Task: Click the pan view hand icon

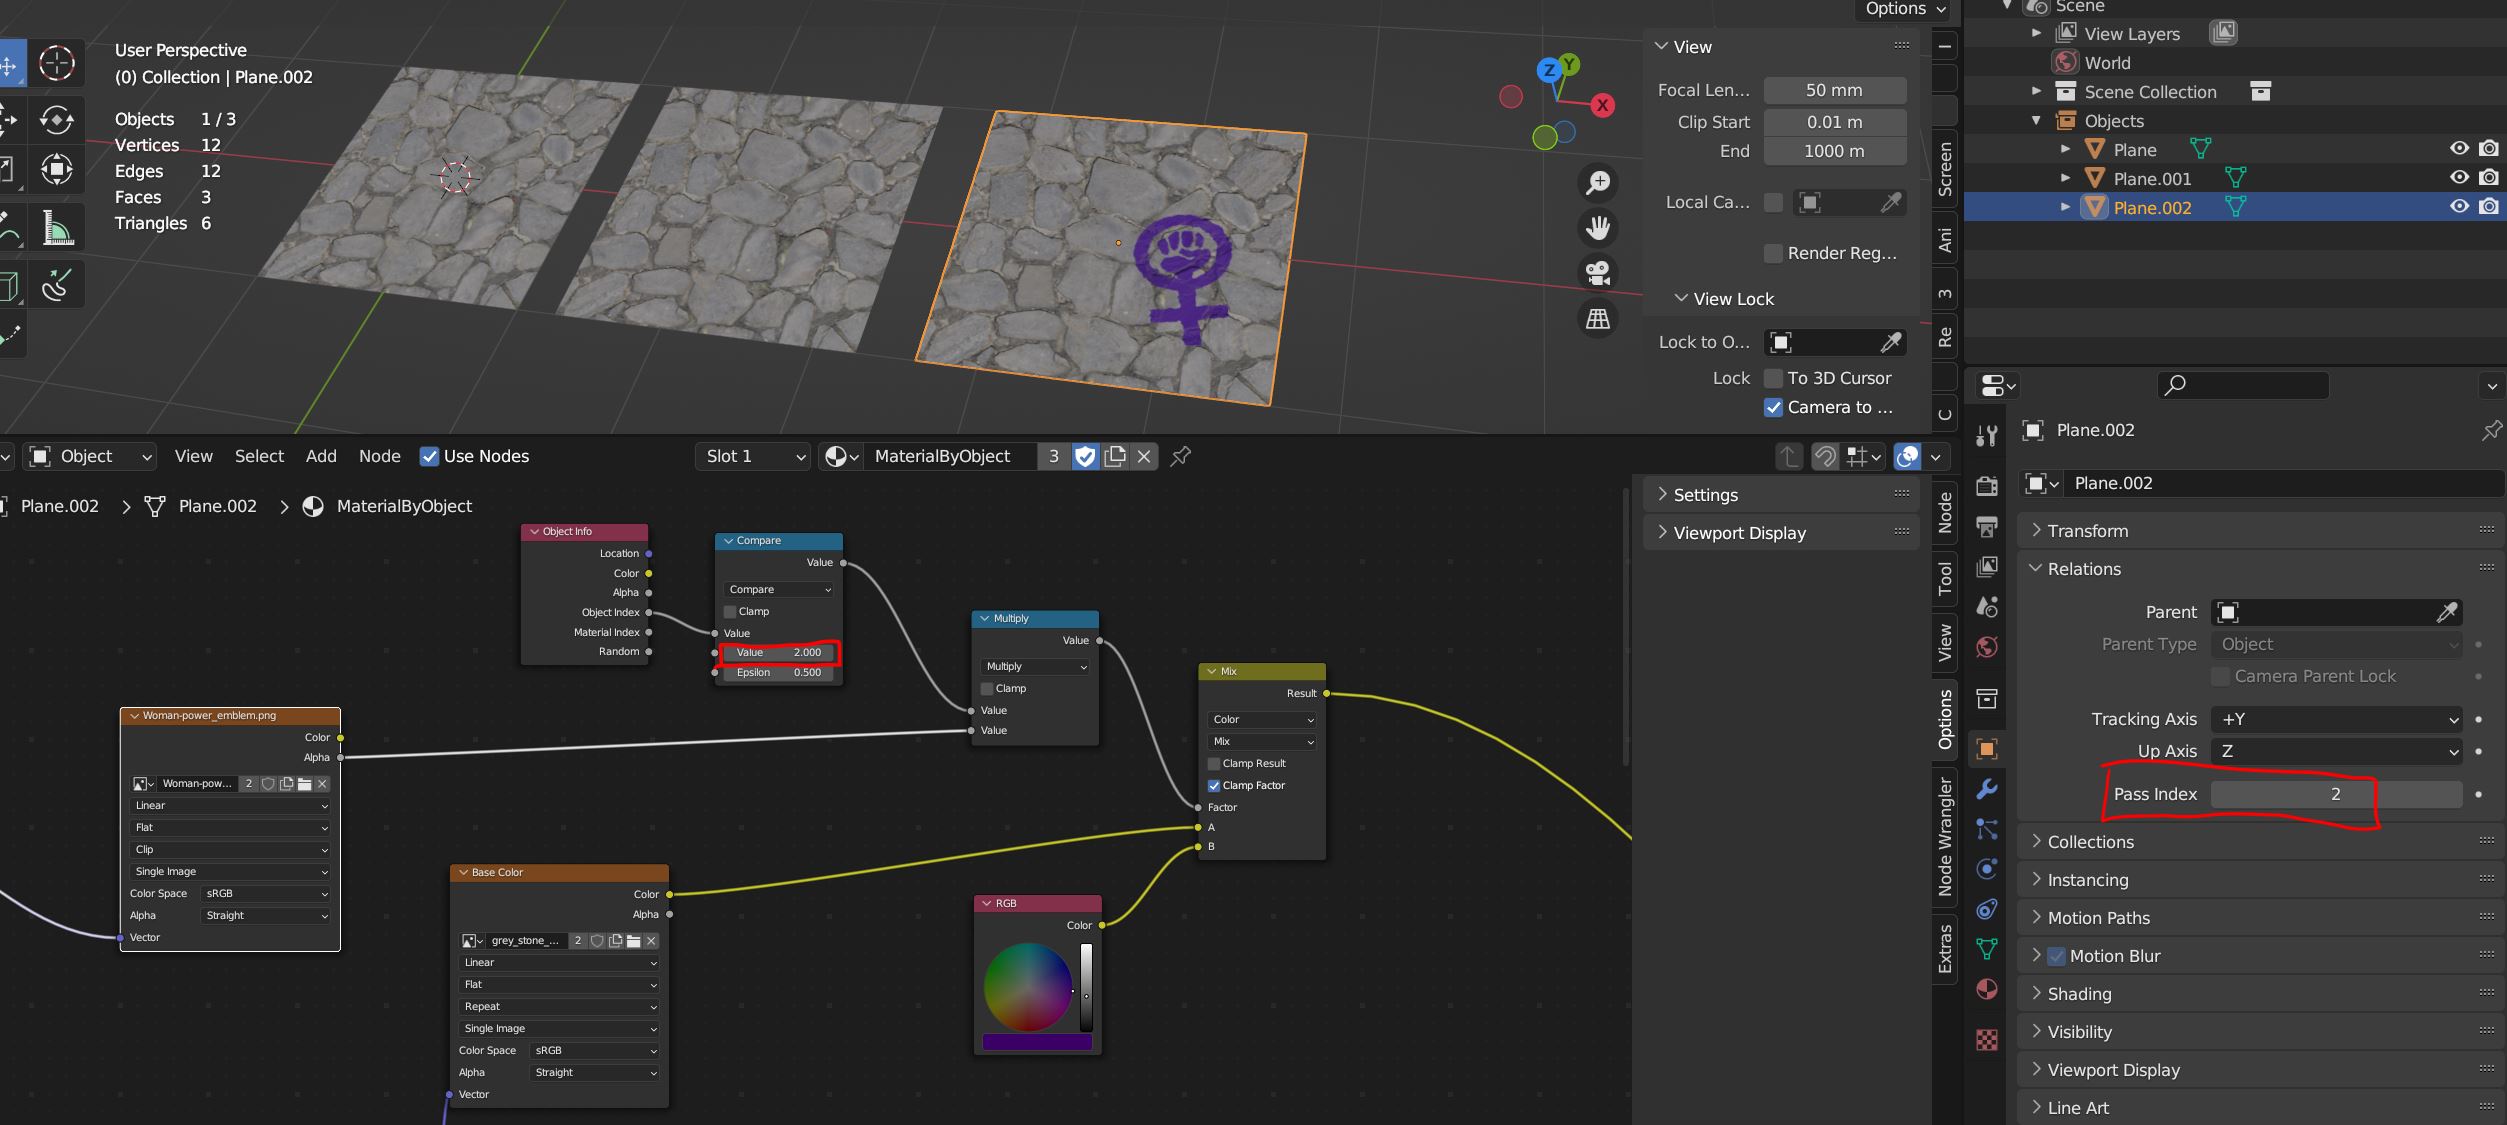Action: 1598,228
